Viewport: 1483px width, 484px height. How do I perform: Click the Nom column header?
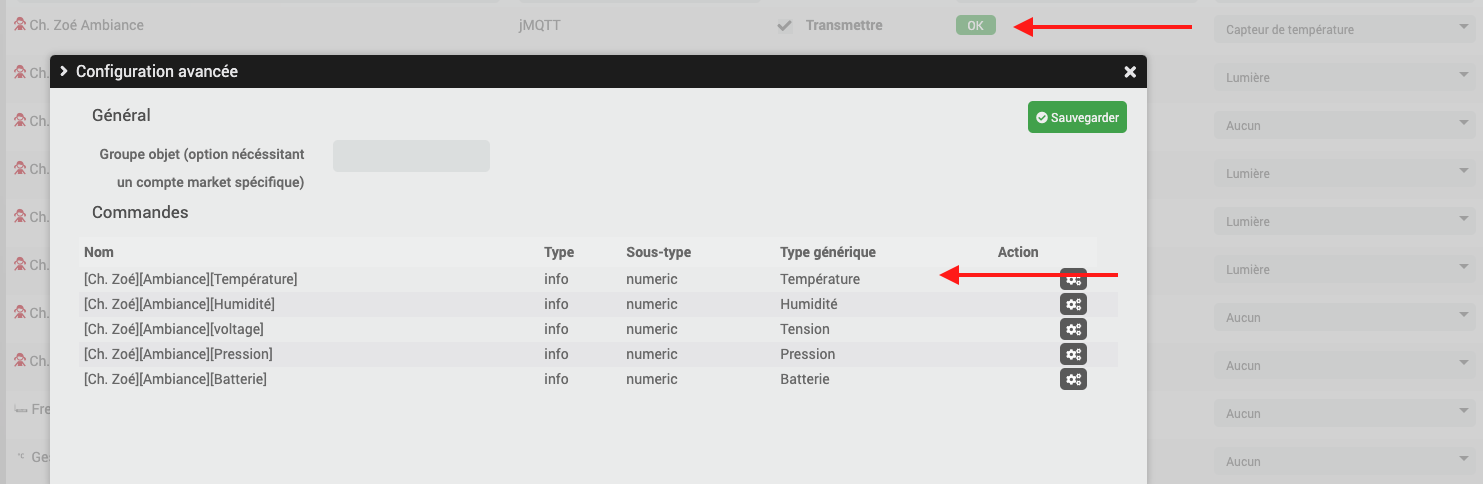point(99,252)
